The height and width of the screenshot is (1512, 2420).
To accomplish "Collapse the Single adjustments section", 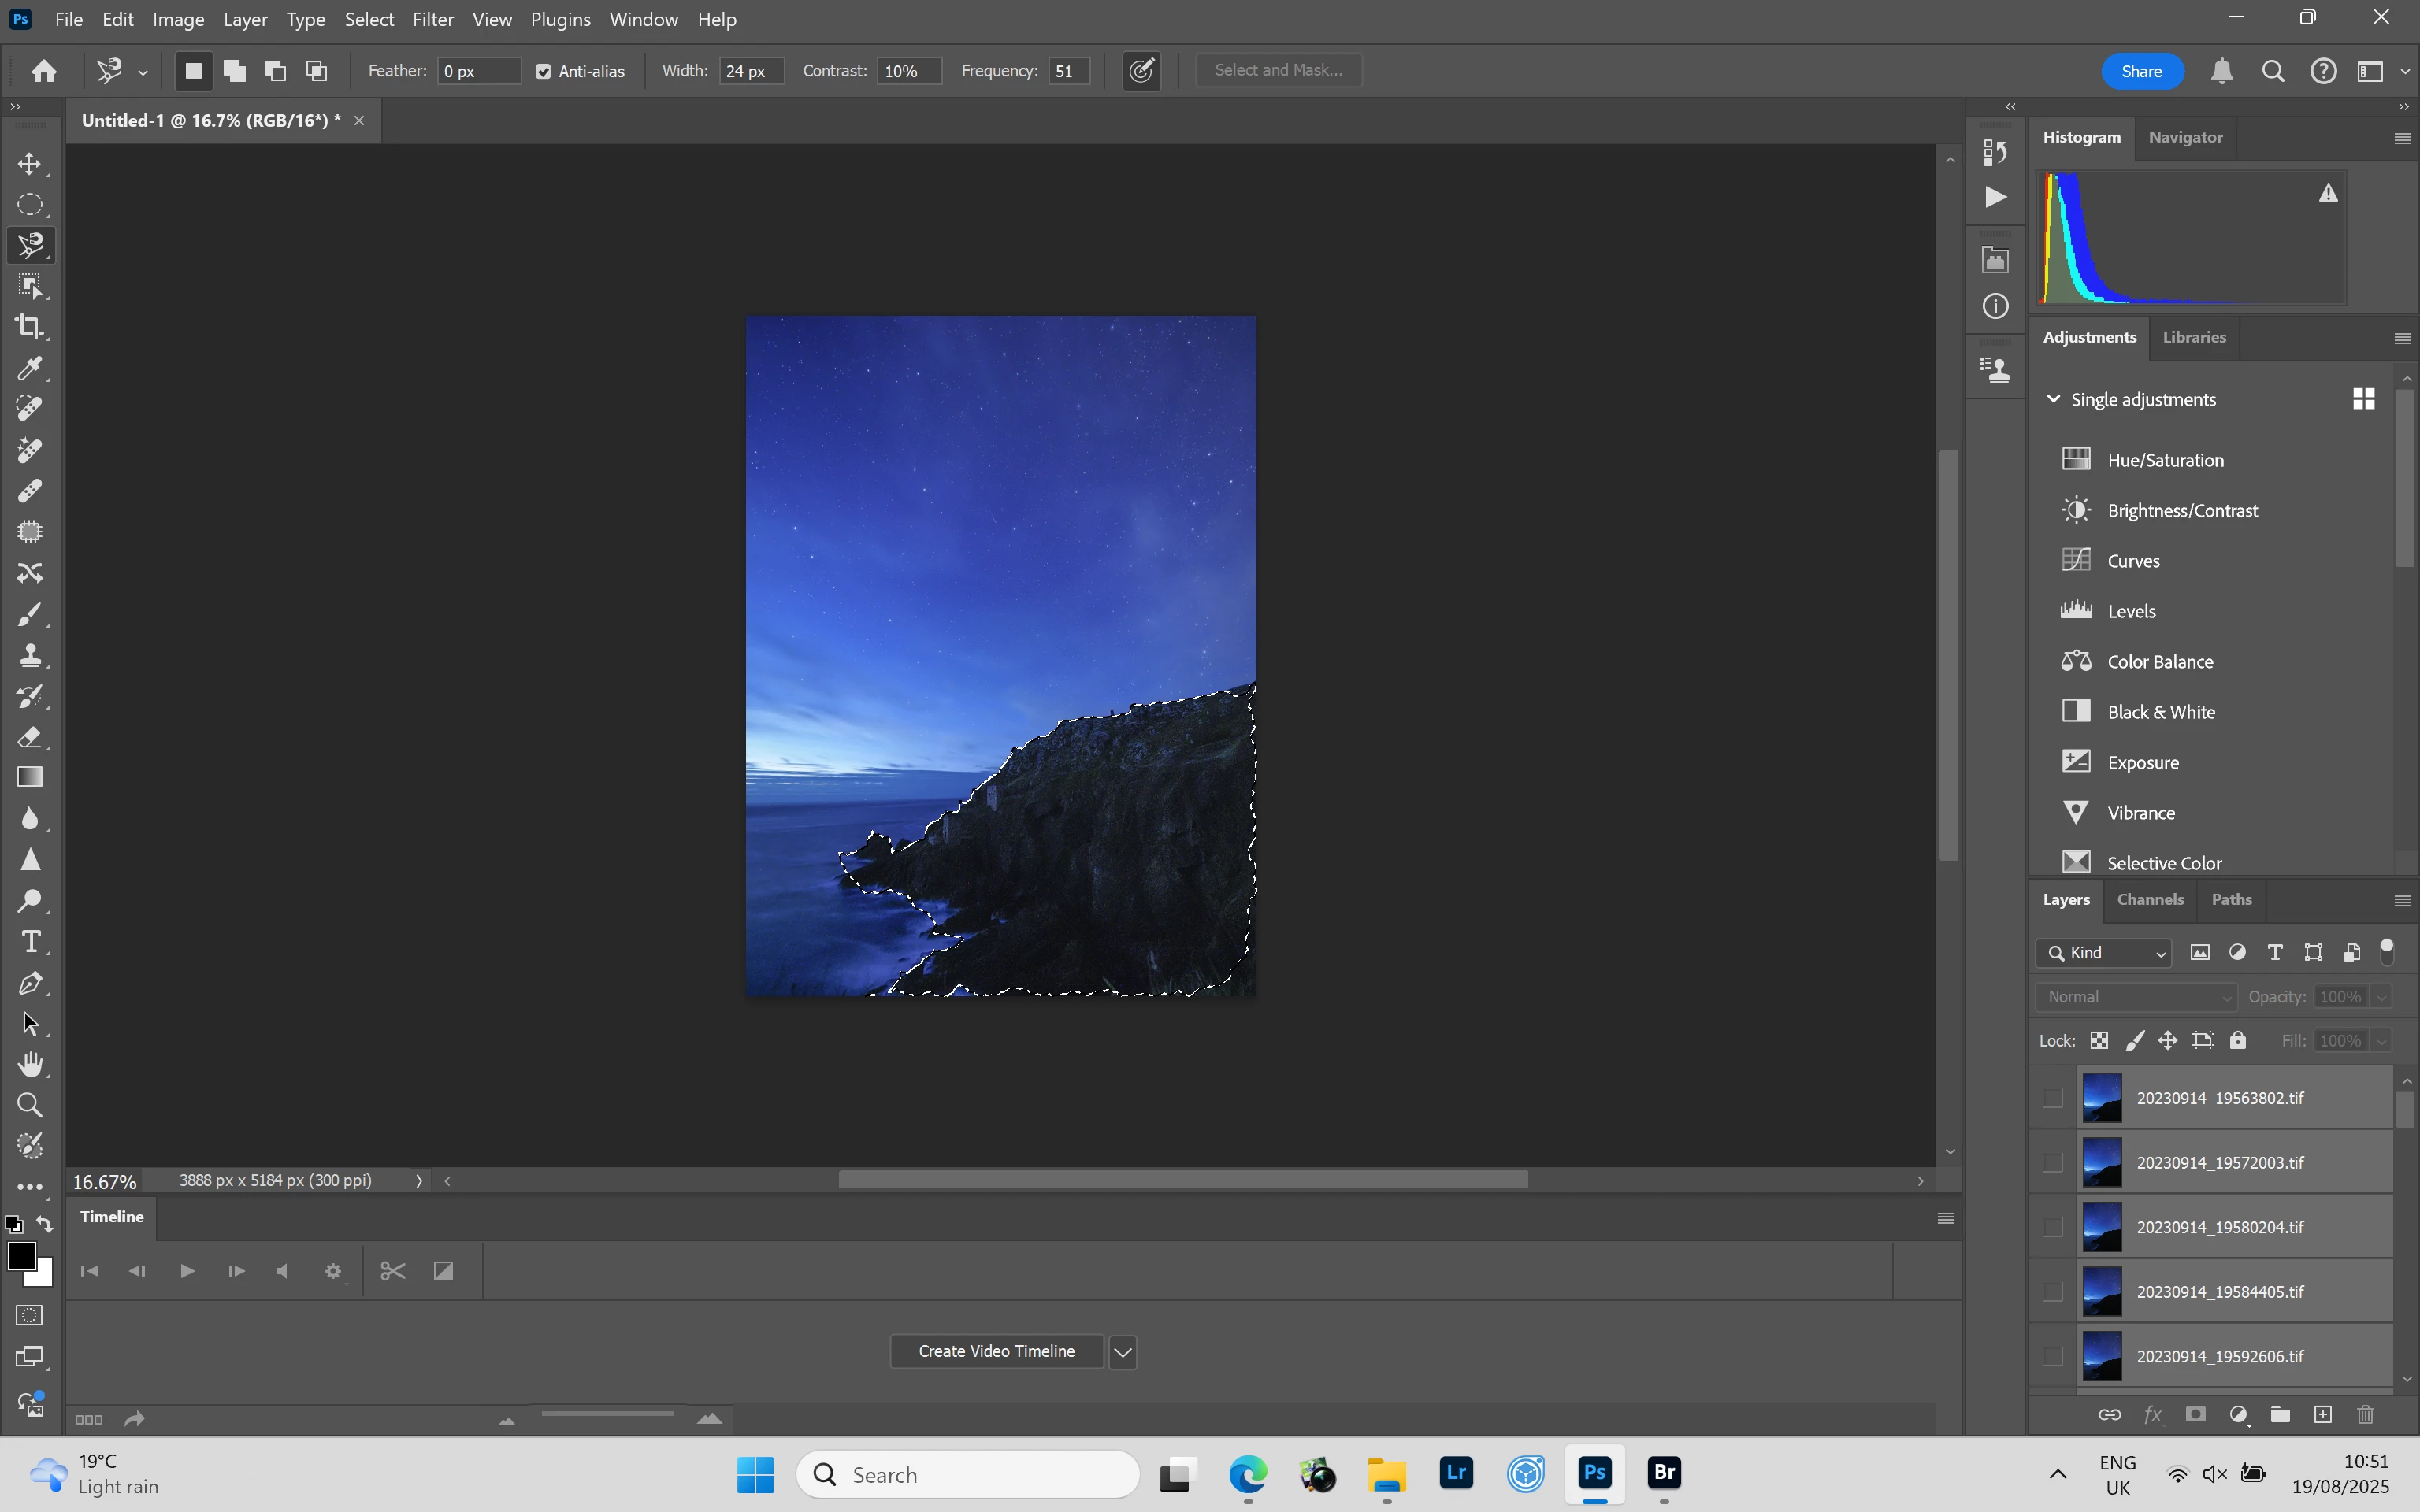I will 2054,399.
